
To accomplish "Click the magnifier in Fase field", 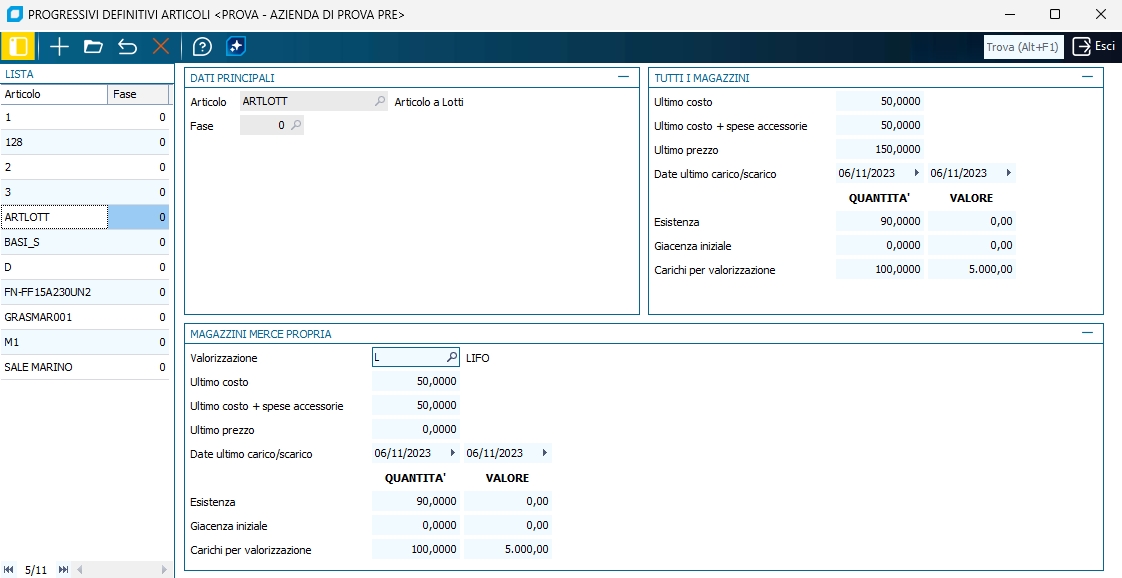I will [296, 125].
